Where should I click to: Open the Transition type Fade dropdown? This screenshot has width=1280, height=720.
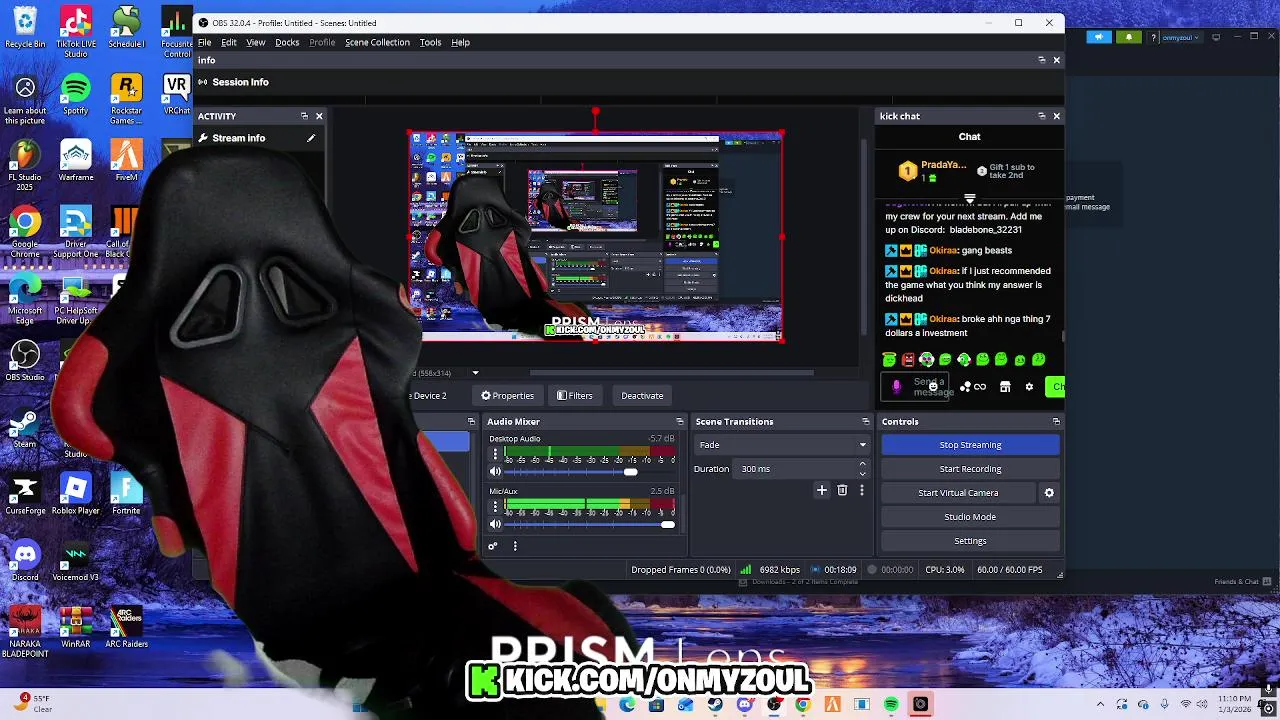point(781,445)
